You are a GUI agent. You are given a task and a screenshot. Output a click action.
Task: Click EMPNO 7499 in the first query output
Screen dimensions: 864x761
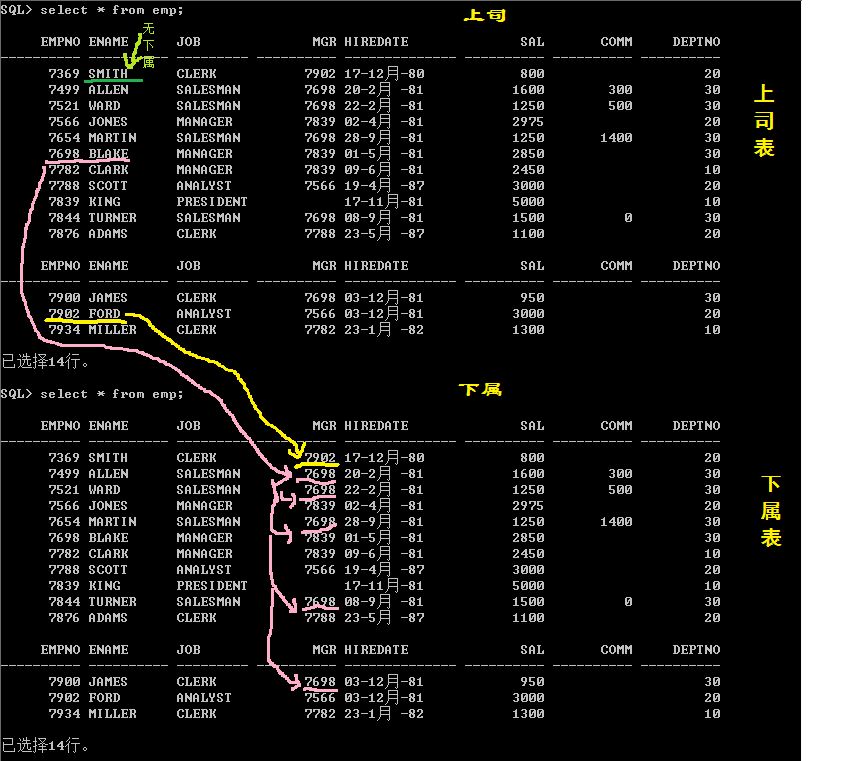64,89
